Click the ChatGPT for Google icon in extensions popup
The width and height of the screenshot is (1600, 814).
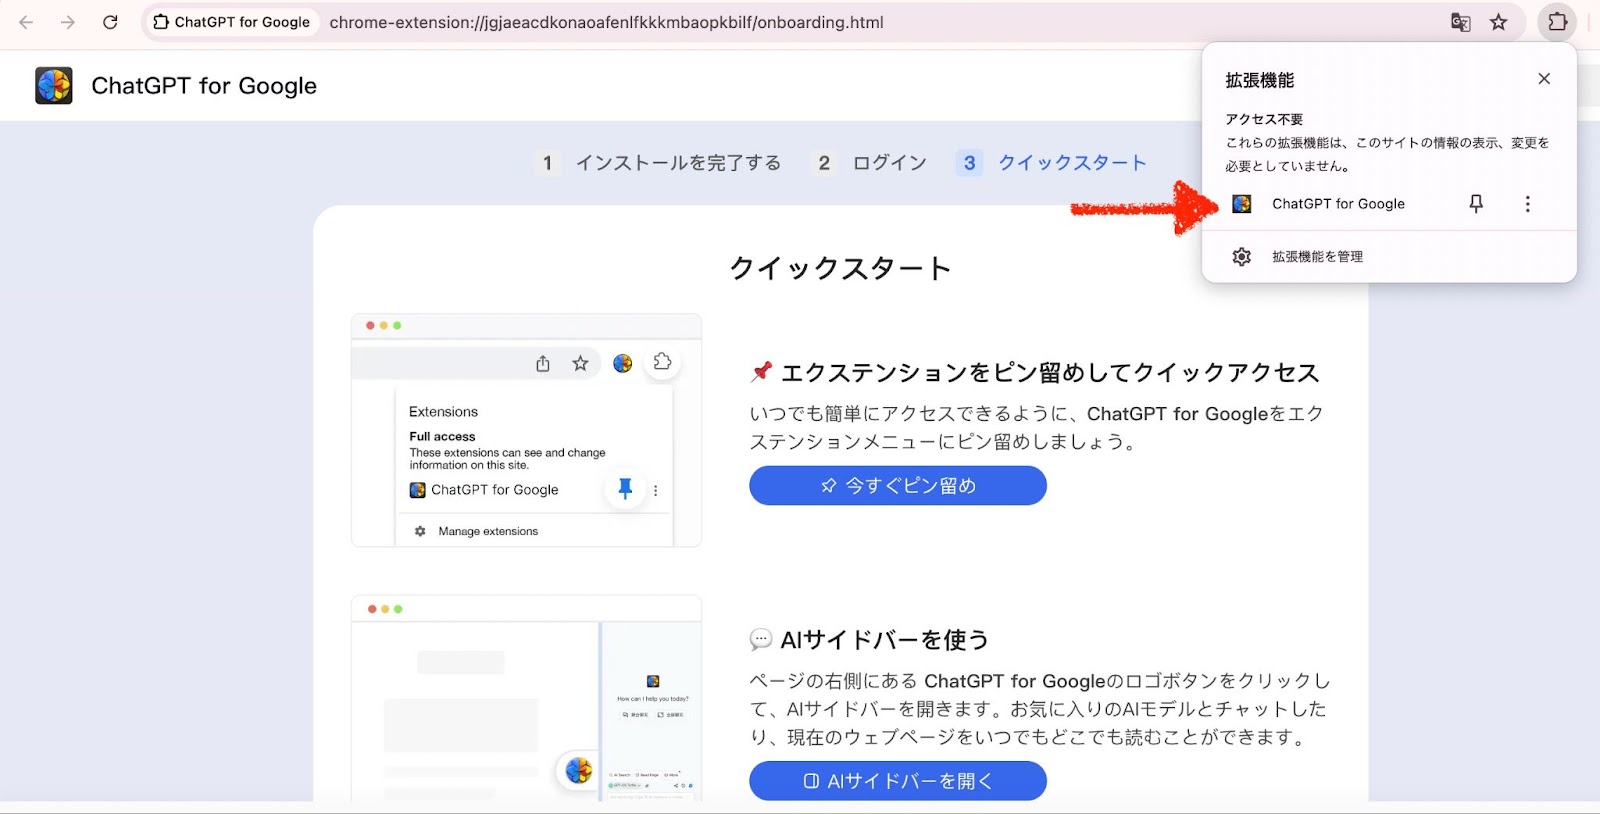1242,204
